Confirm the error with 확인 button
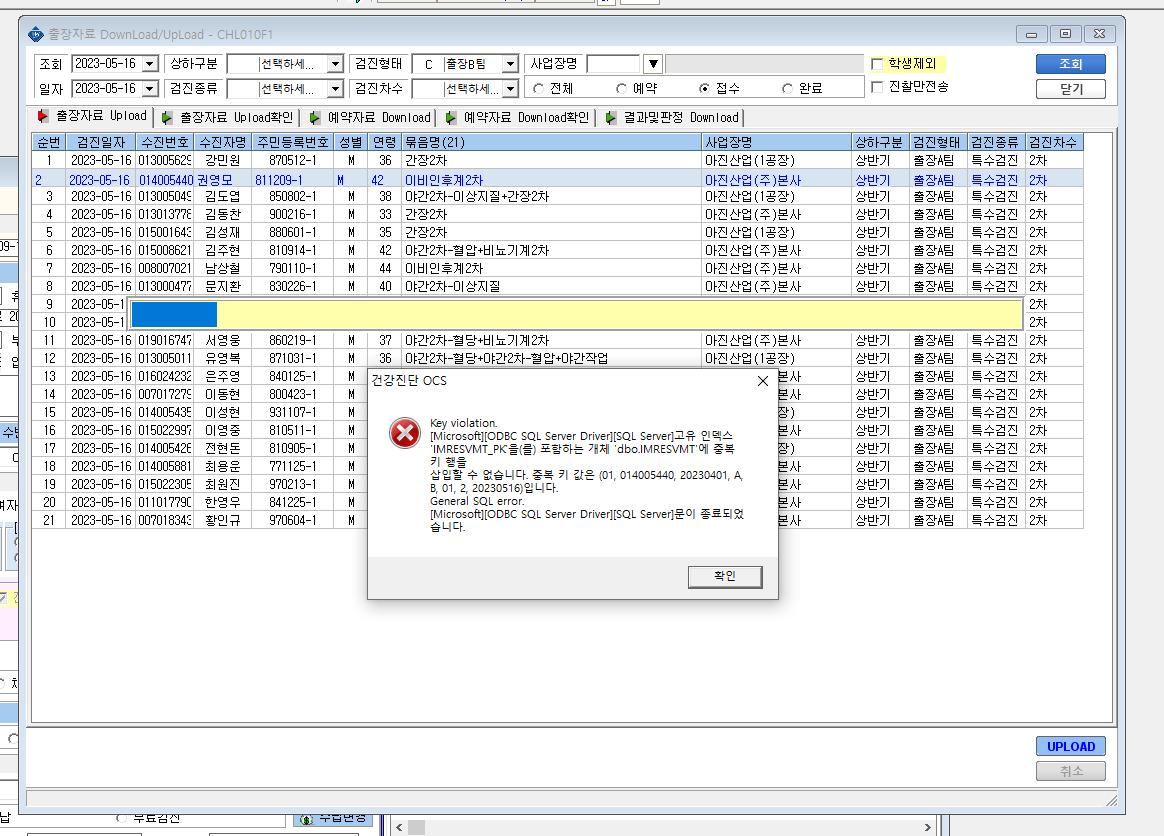This screenshot has height=836, width=1164. (x=725, y=577)
